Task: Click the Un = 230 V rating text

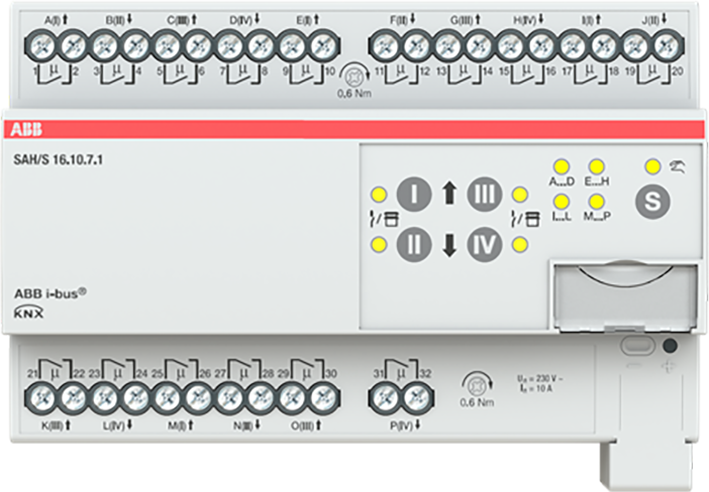Action: [540, 378]
